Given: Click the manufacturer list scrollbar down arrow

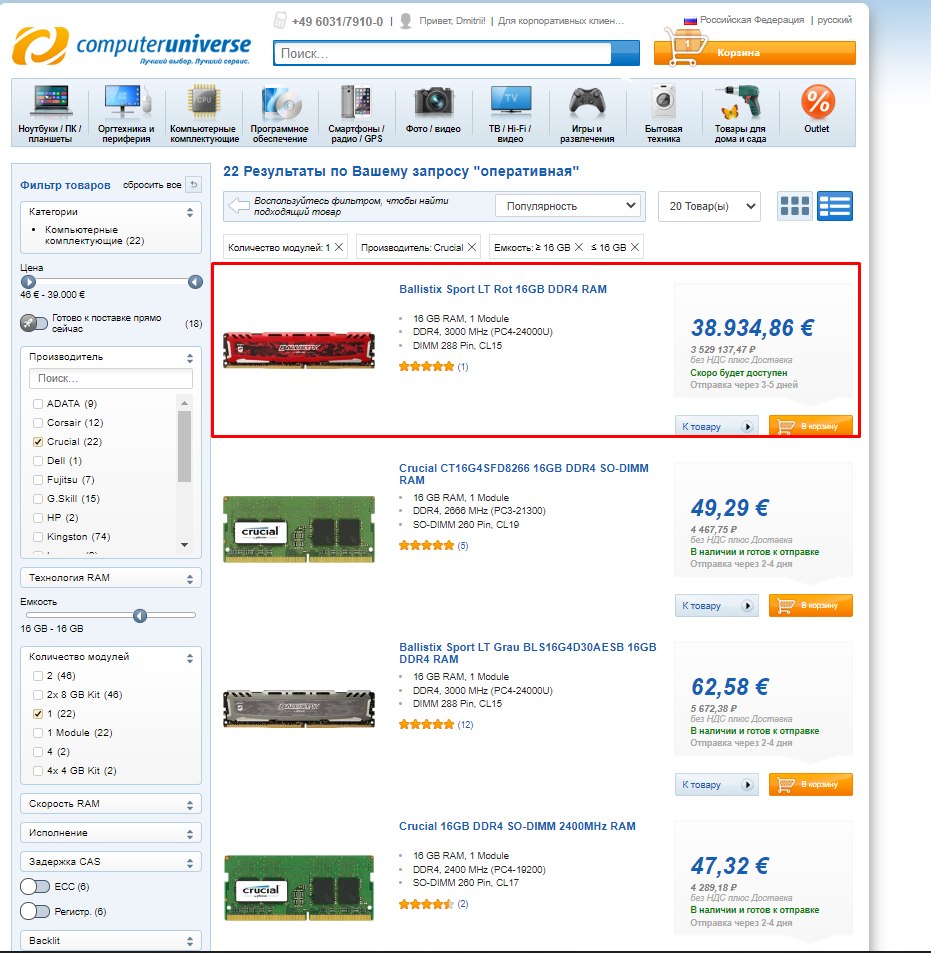Looking at the screenshot, I should tap(184, 545).
